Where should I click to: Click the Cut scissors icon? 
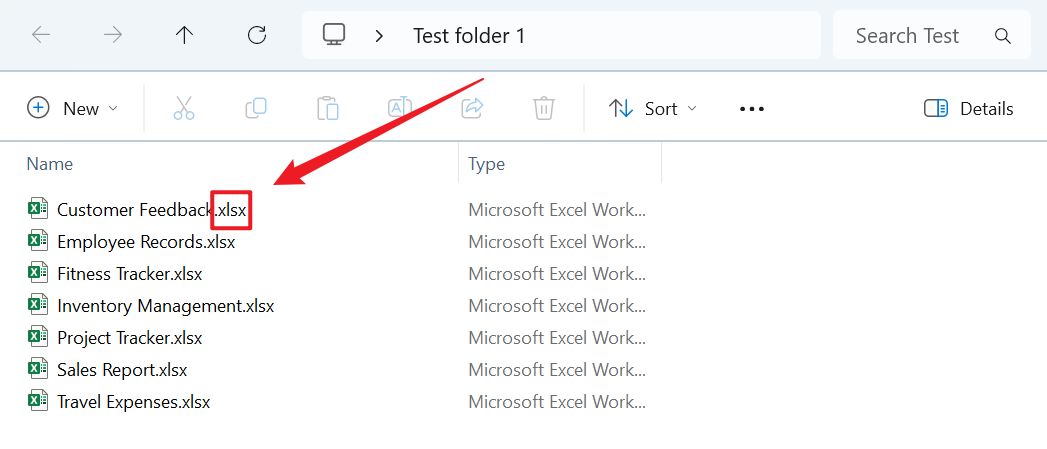[x=184, y=108]
